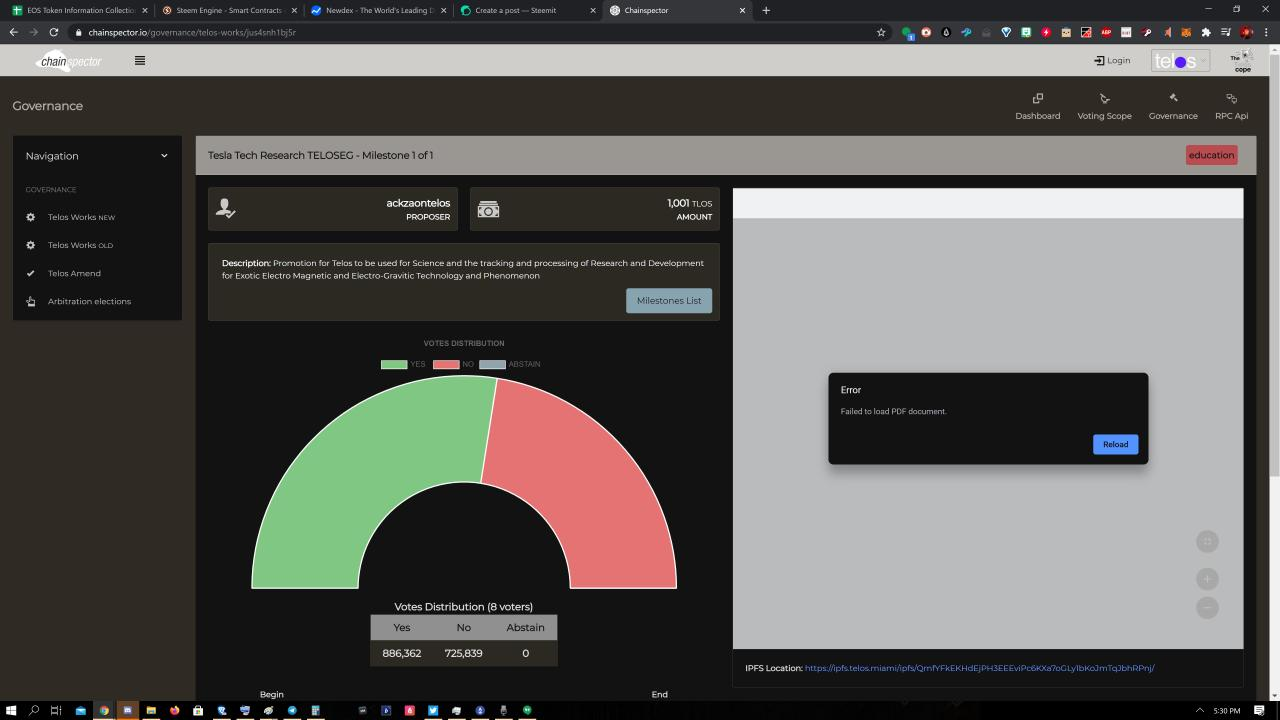The width and height of the screenshot is (1280, 720).
Task: Open Telos Amend in sidebar
Action: [74, 273]
